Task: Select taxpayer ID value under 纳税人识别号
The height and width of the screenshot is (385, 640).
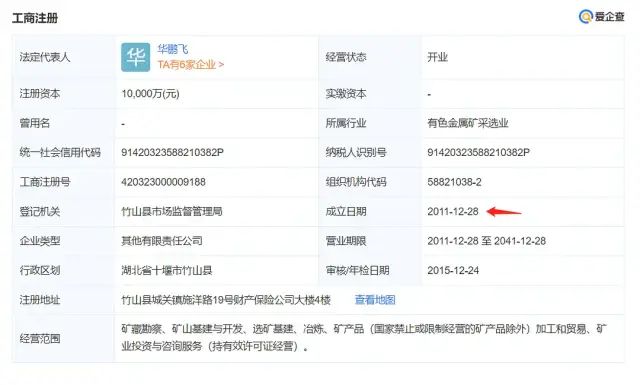Action: click(x=478, y=153)
